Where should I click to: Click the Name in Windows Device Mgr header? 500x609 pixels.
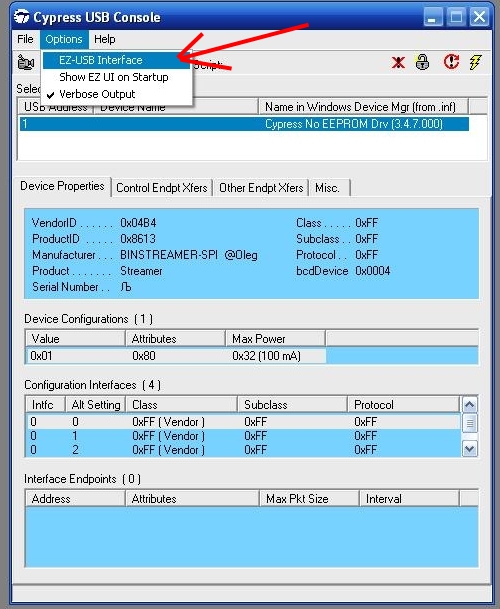tap(363, 107)
